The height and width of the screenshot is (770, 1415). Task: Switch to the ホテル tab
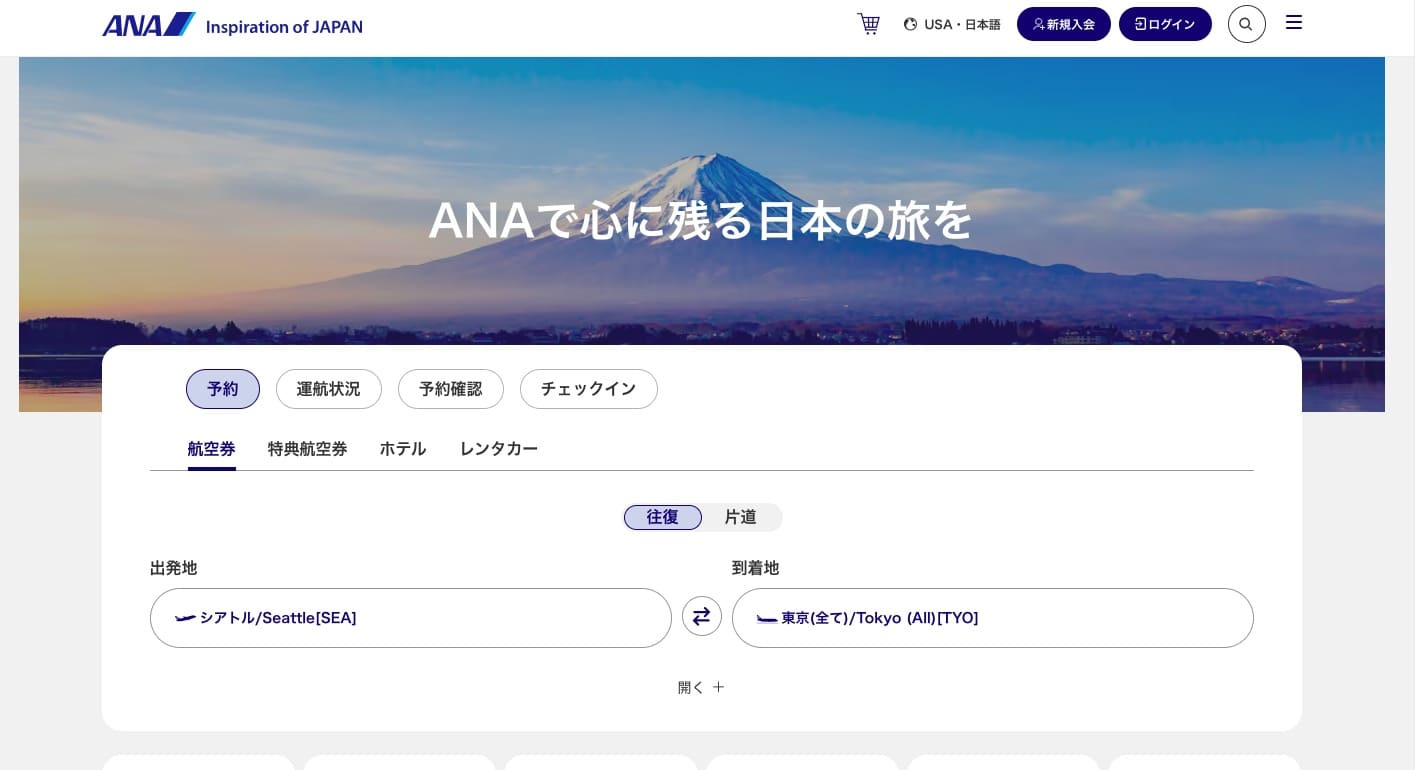[x=403, y=449]
